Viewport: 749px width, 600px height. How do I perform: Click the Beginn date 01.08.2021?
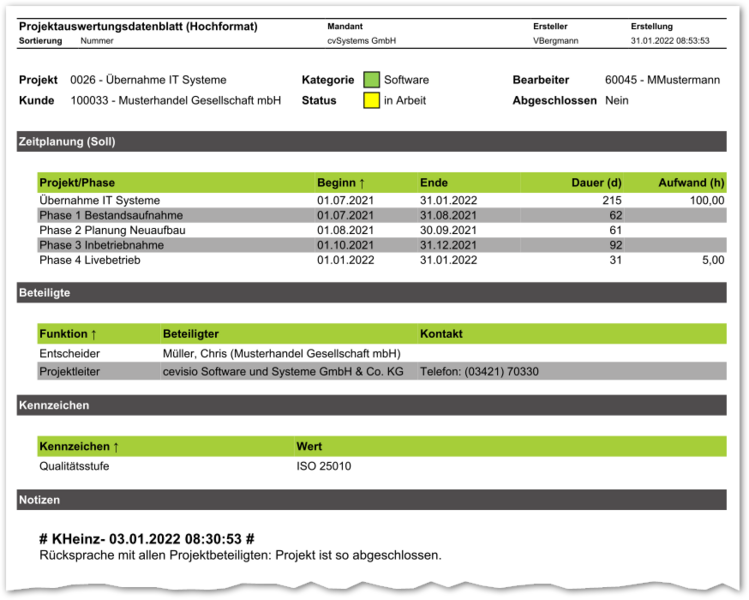point(345,230)
